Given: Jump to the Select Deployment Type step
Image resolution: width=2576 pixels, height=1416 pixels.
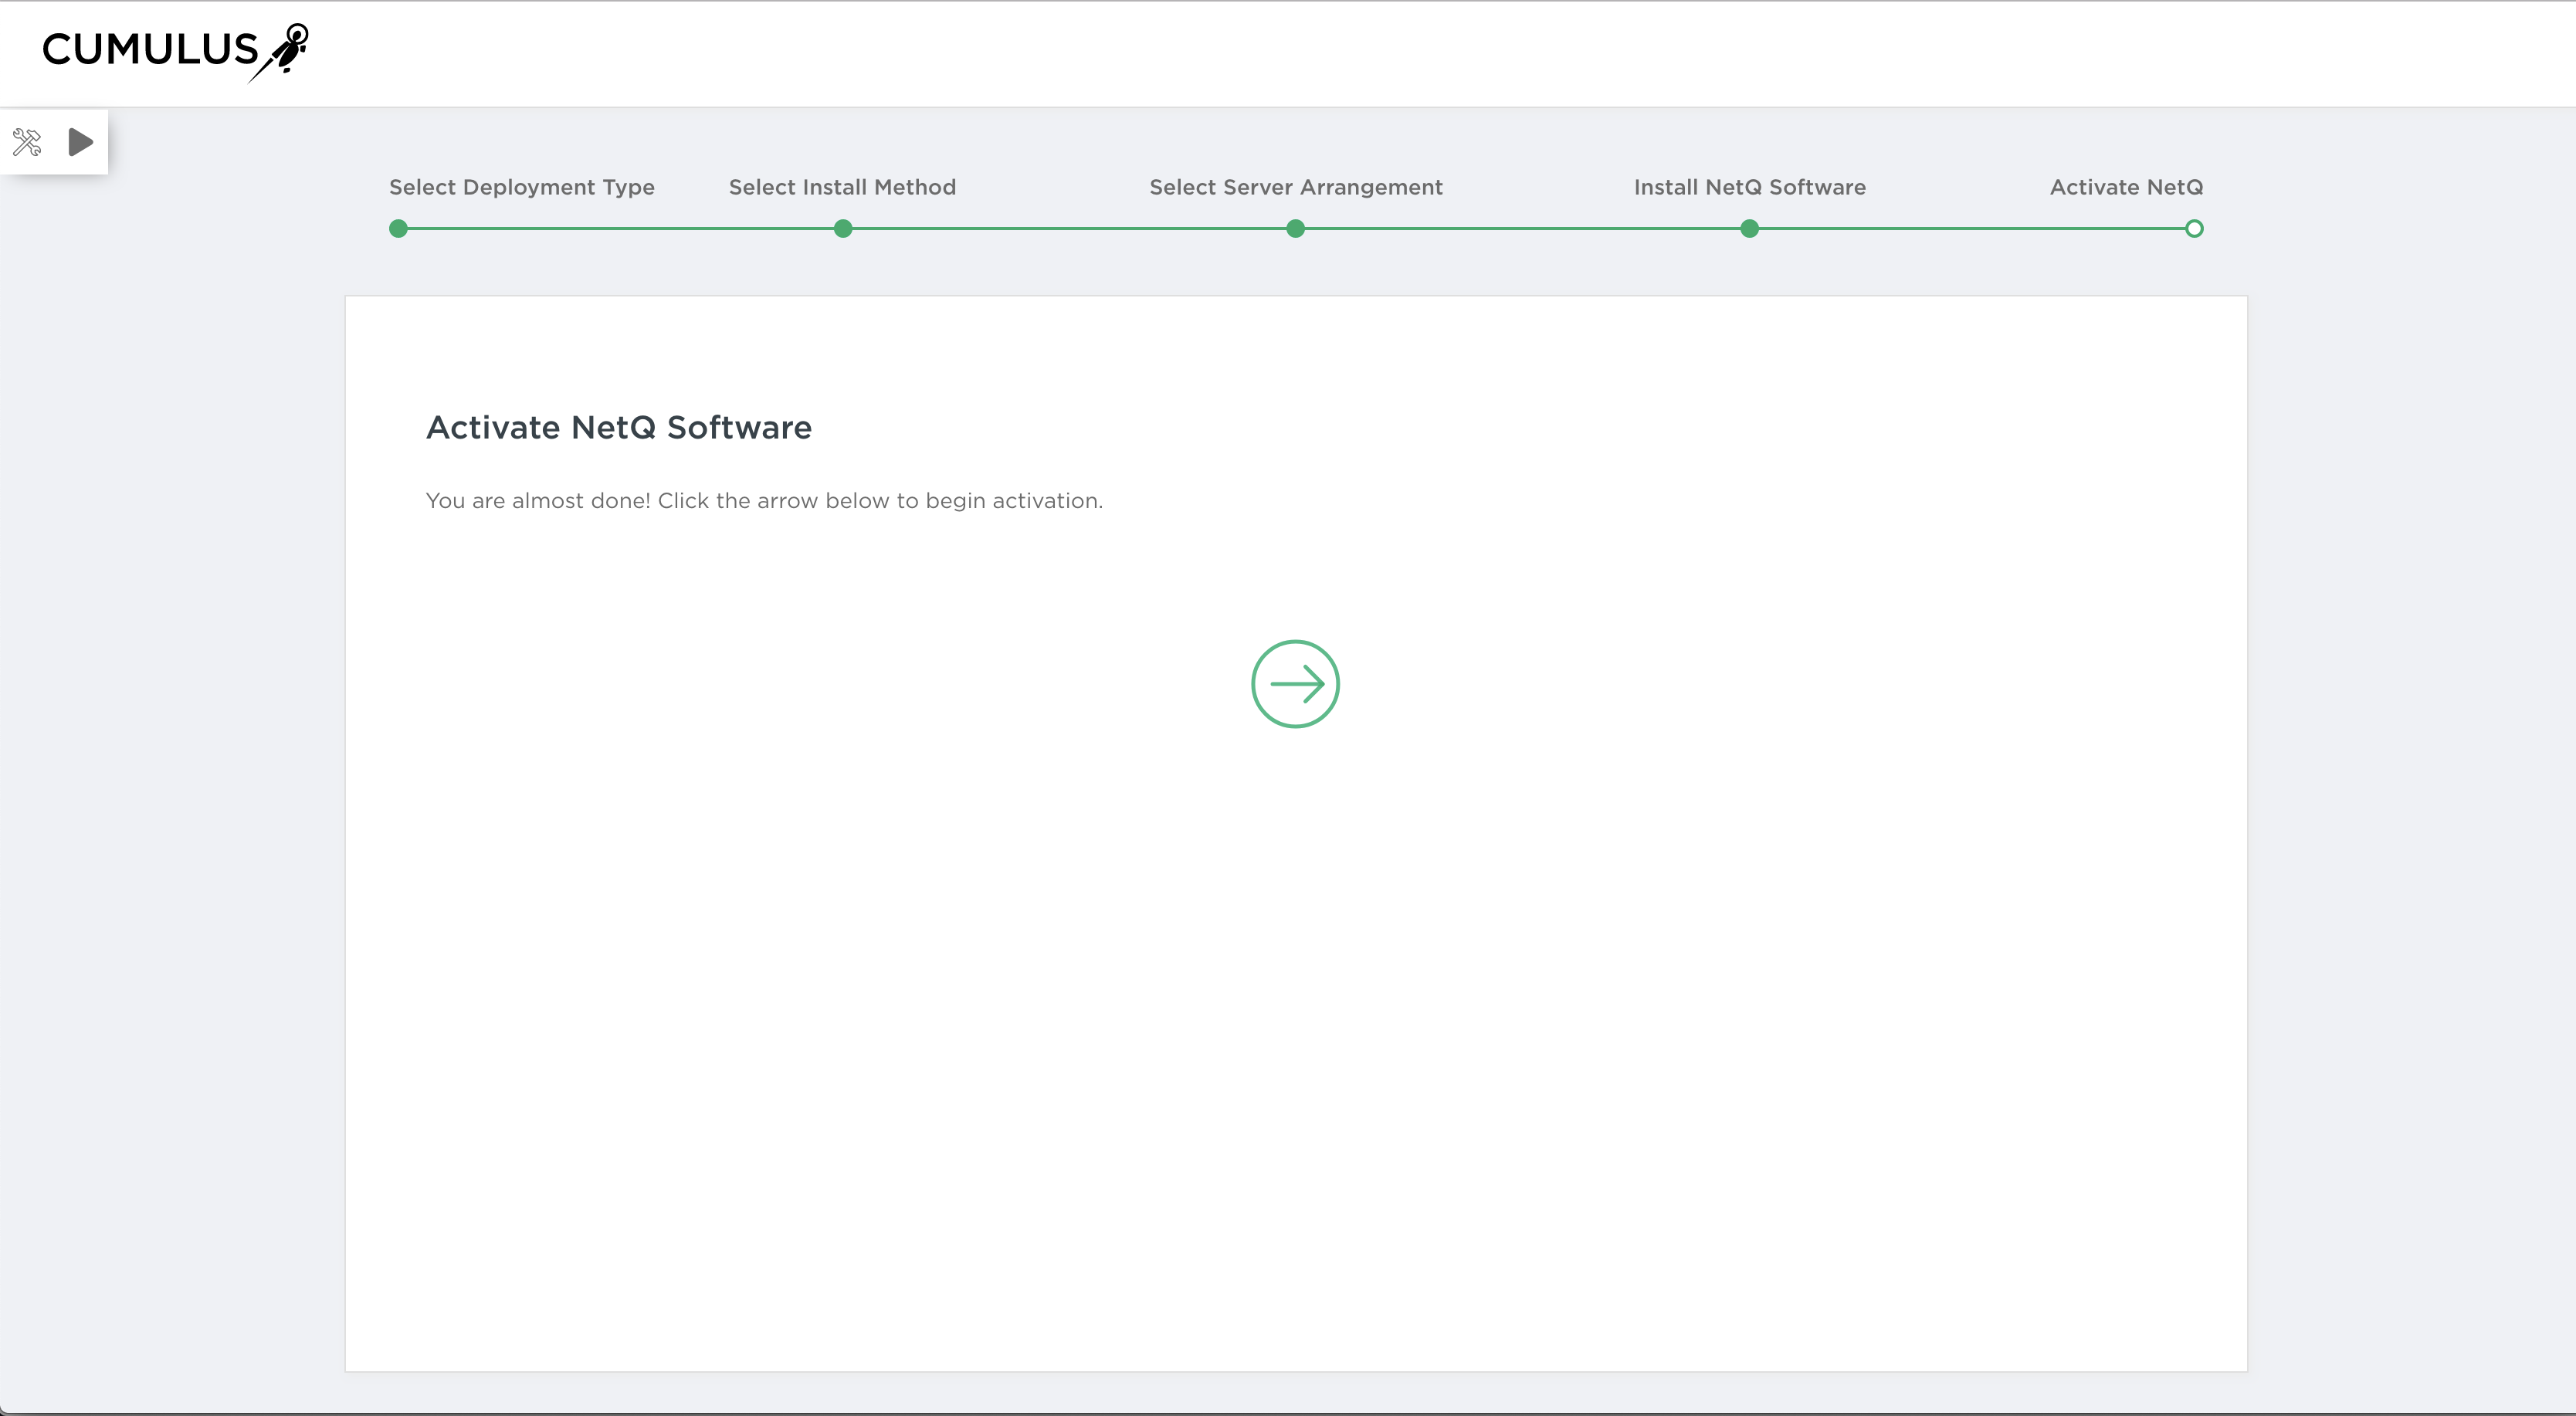Looking at the screenshot, I should coord(521,187).
